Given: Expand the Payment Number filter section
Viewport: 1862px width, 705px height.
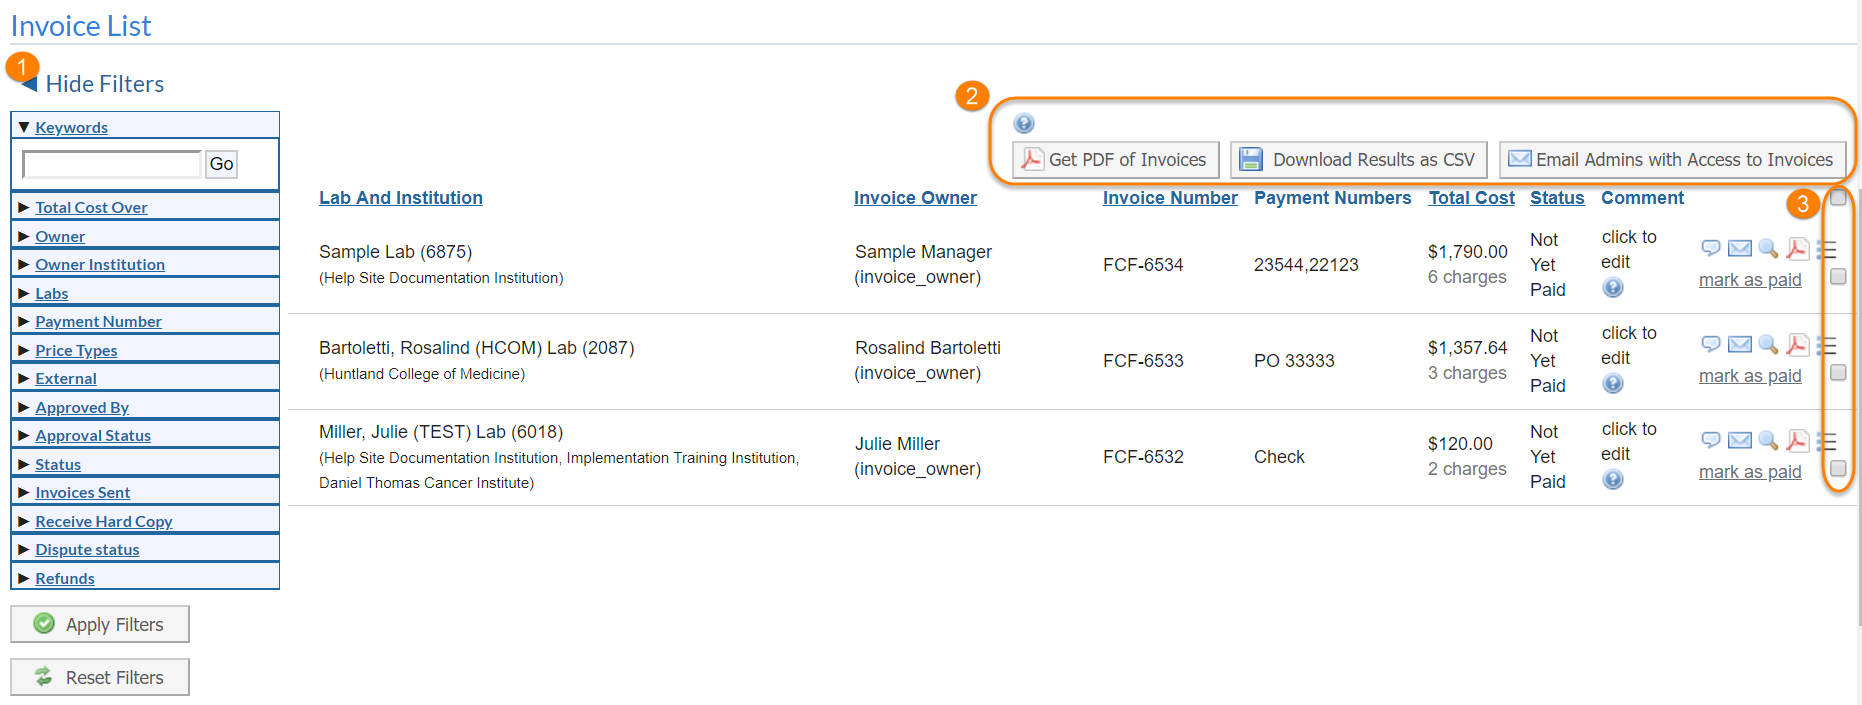Looking at the screenshot, I should pos(98,322).
